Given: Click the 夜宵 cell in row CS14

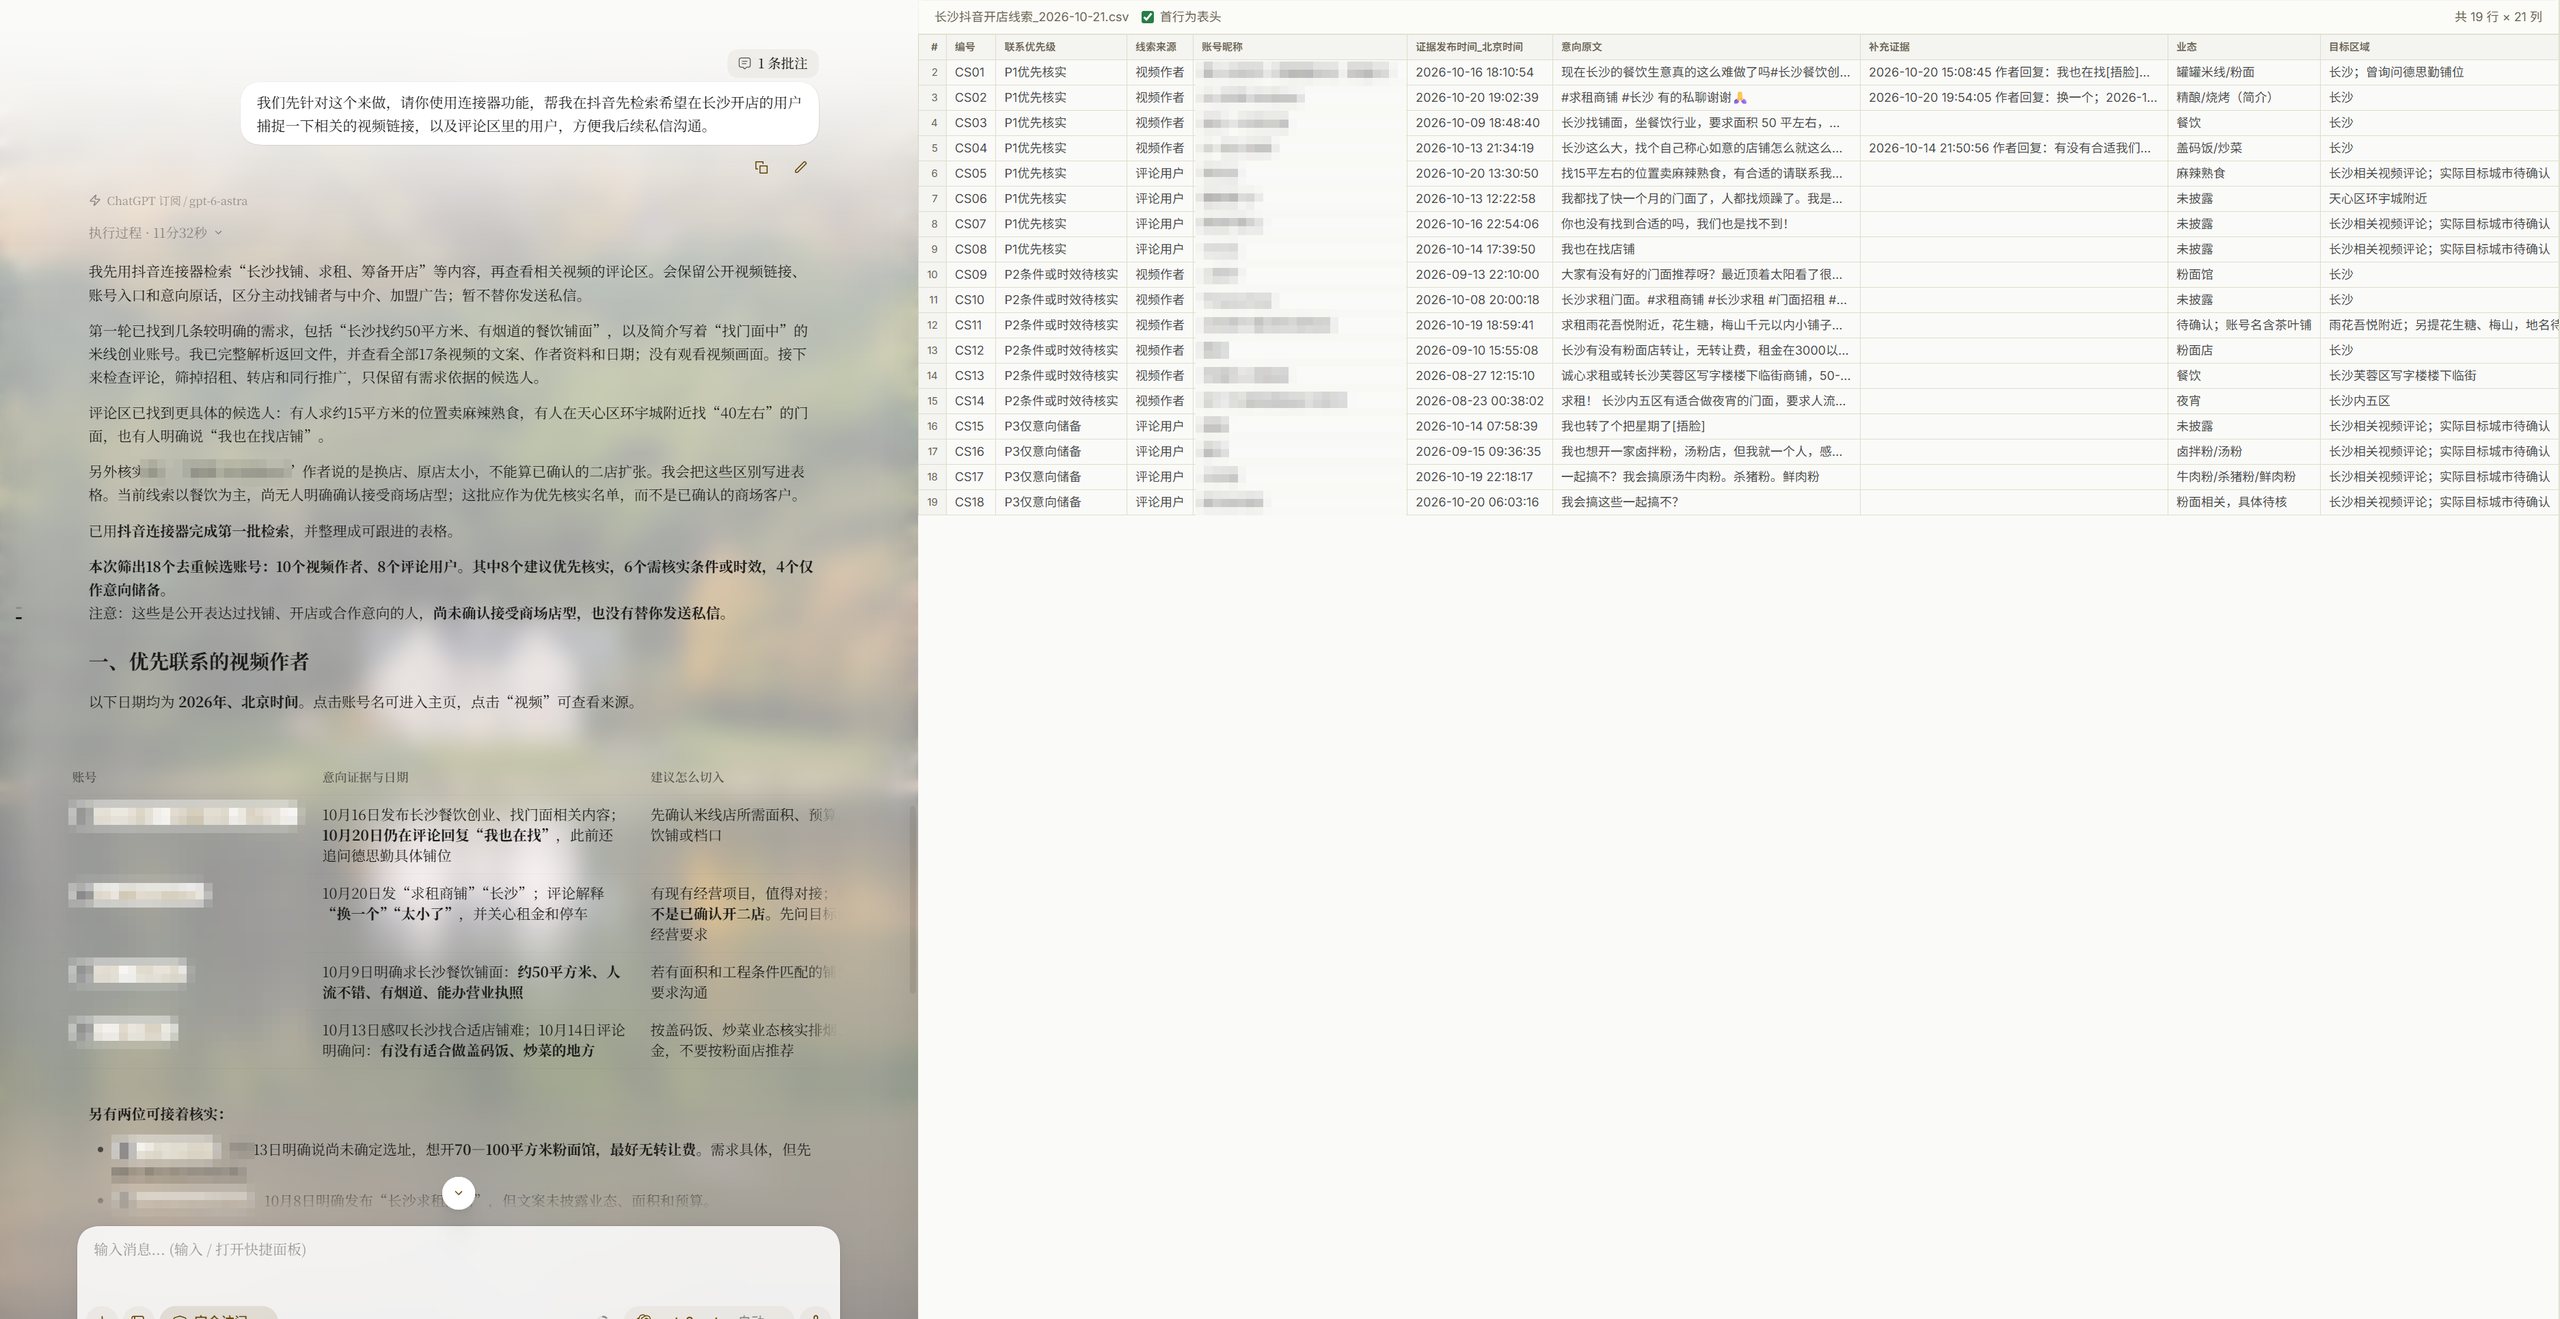Looking at the screenshot, I should tap(2243, 401).
